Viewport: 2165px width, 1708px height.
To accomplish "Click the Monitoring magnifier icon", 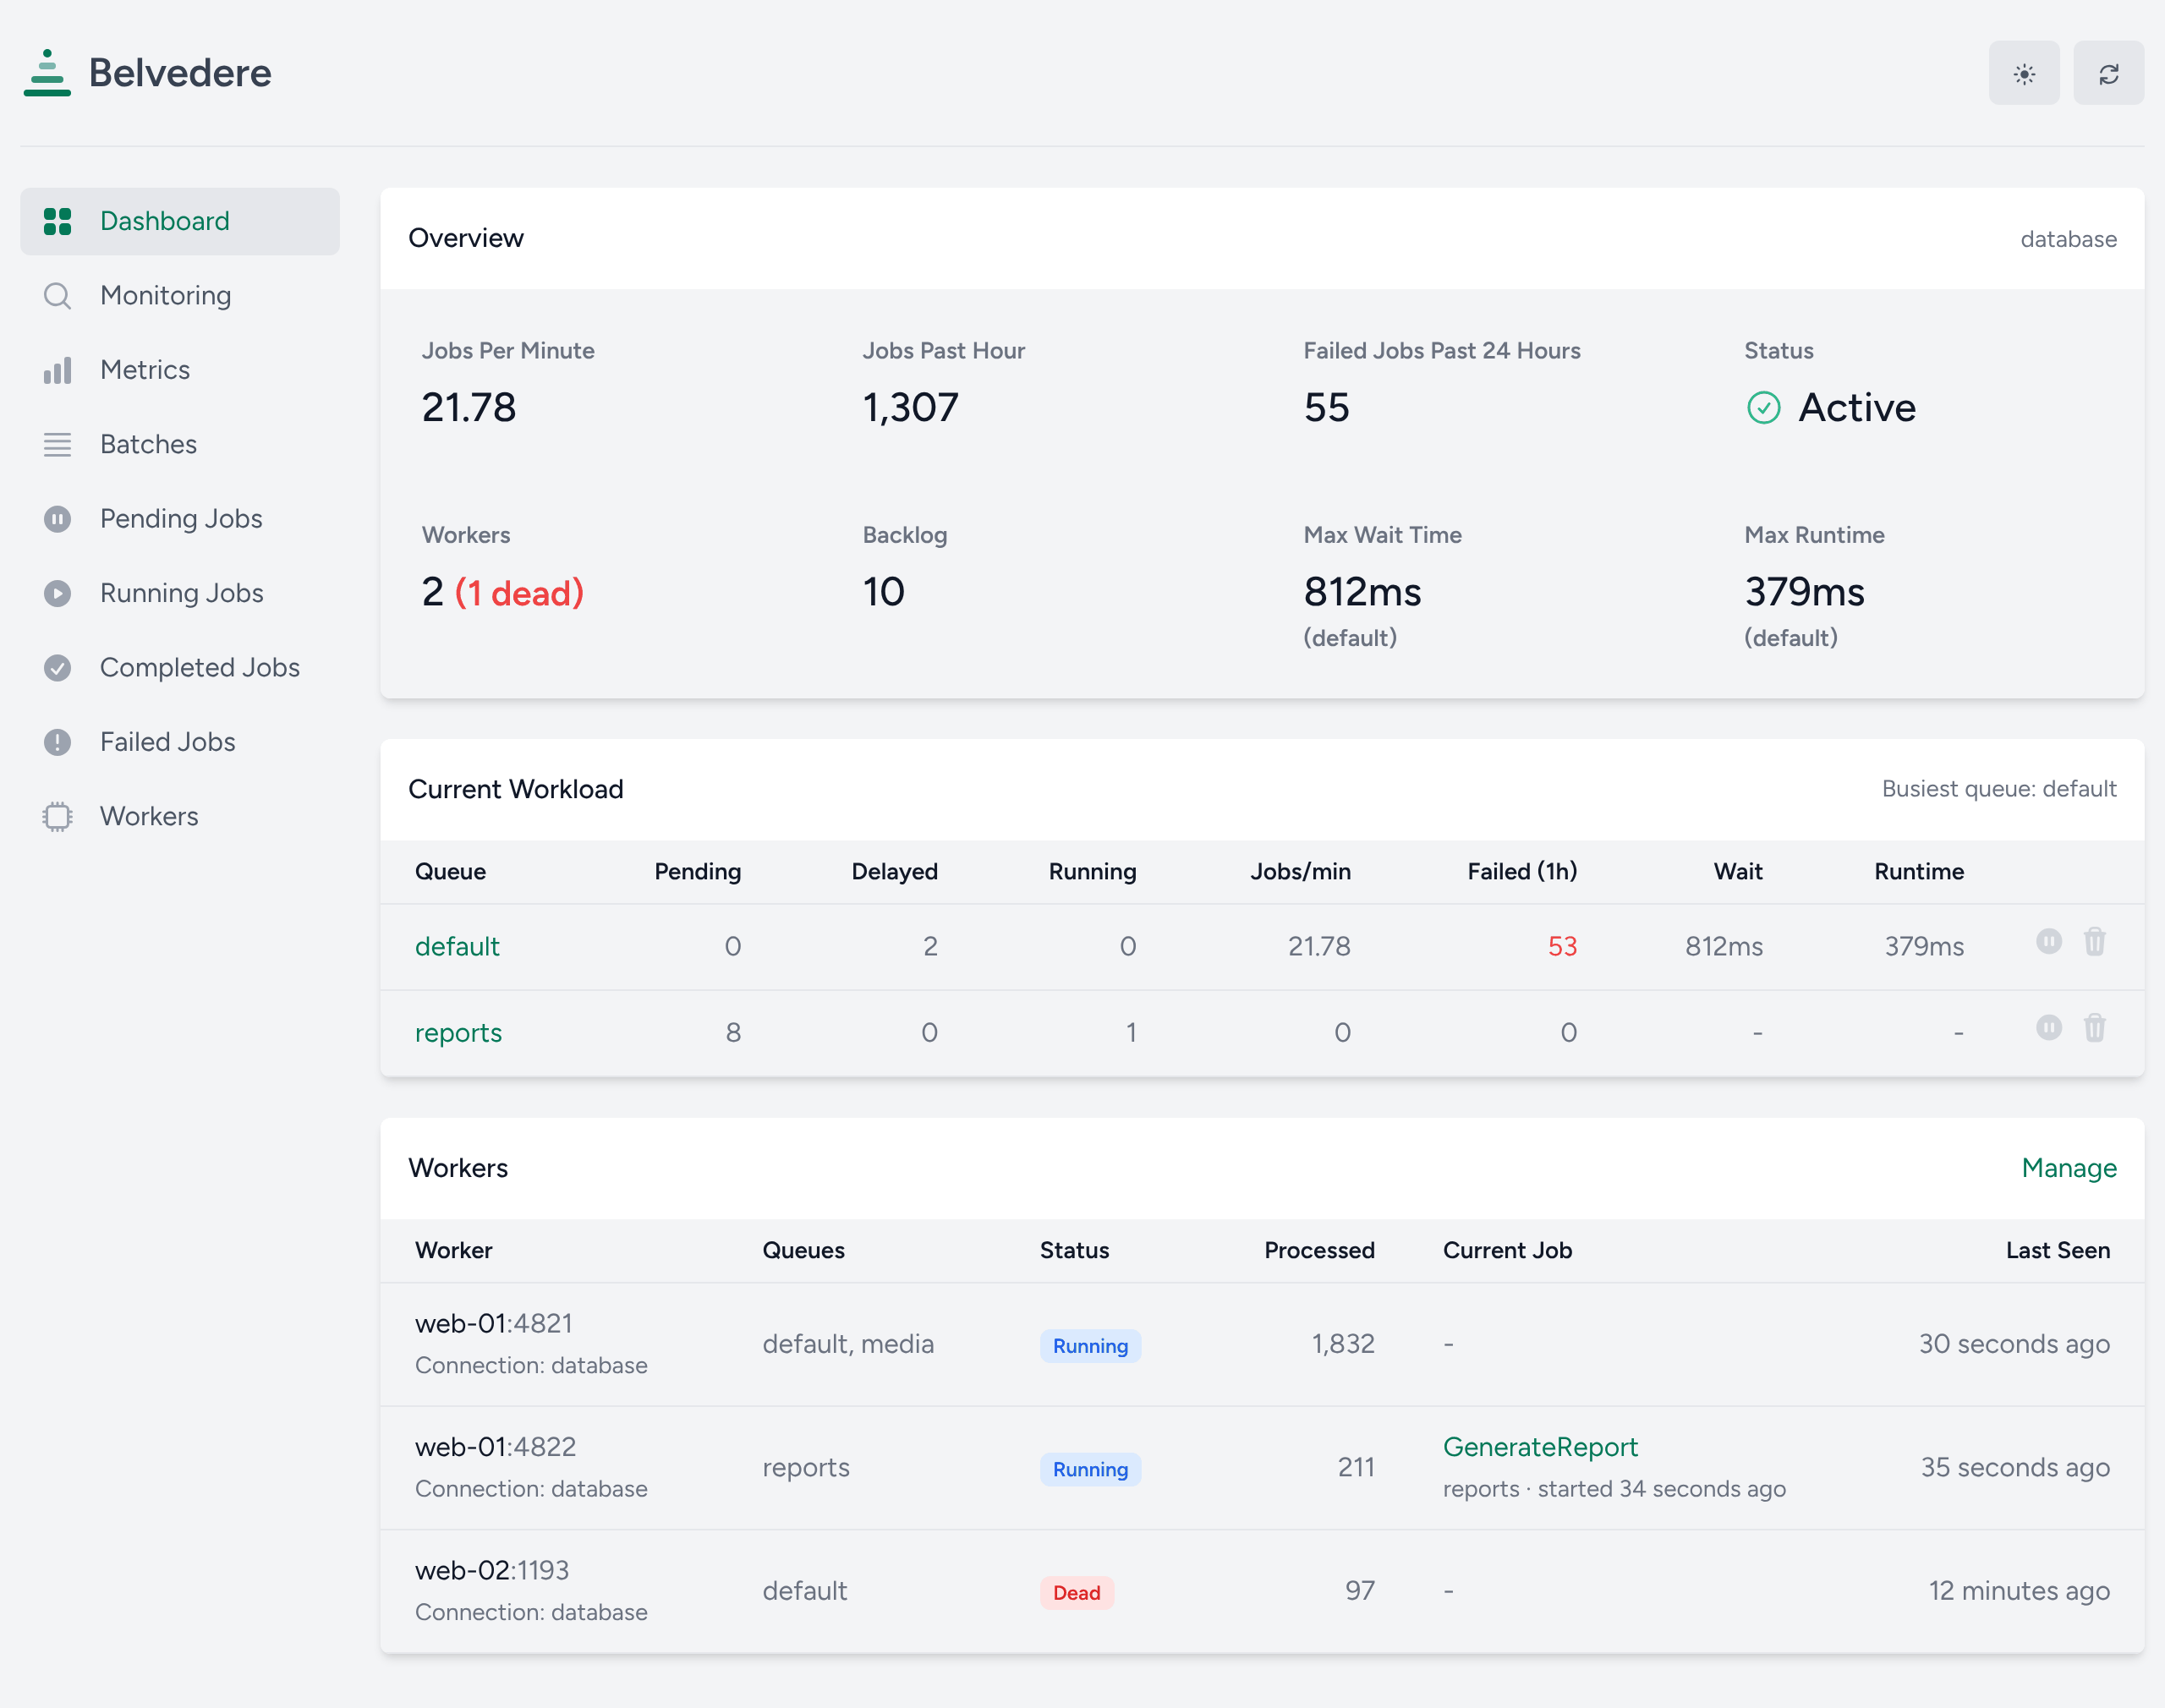I will click(x=57, y=296).
